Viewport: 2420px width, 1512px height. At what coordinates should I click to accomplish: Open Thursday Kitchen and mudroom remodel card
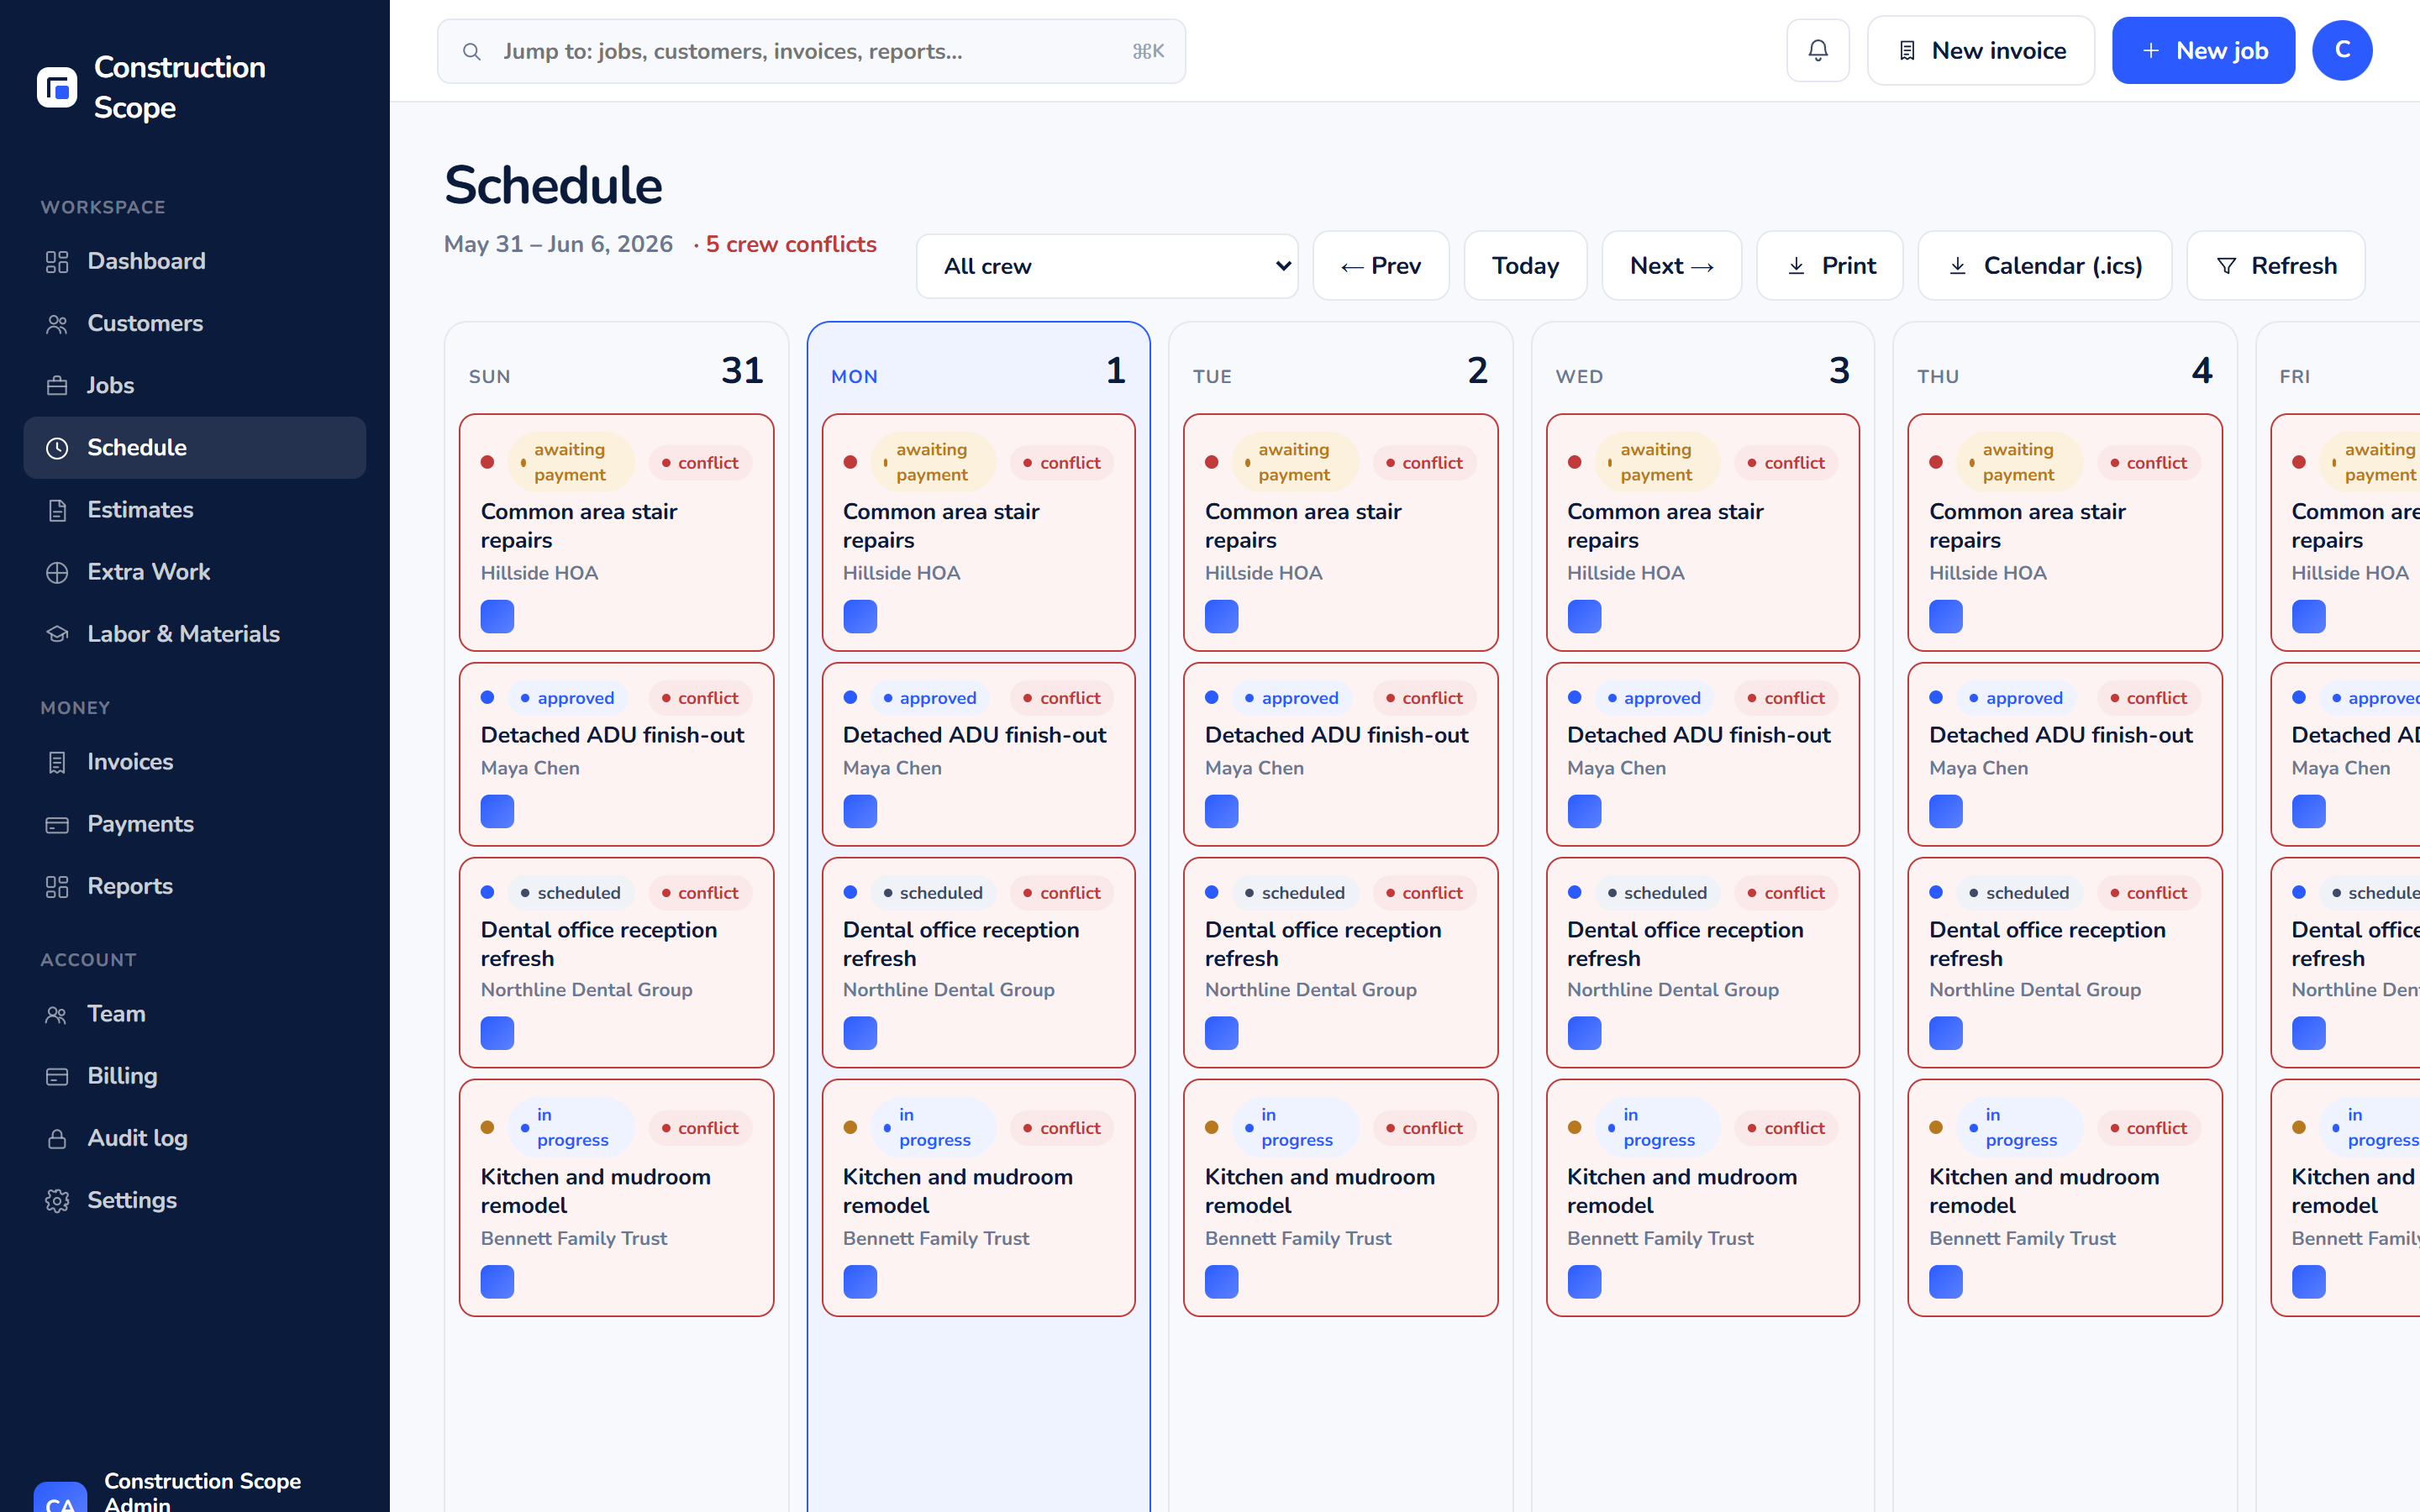click(2064, 1197)
